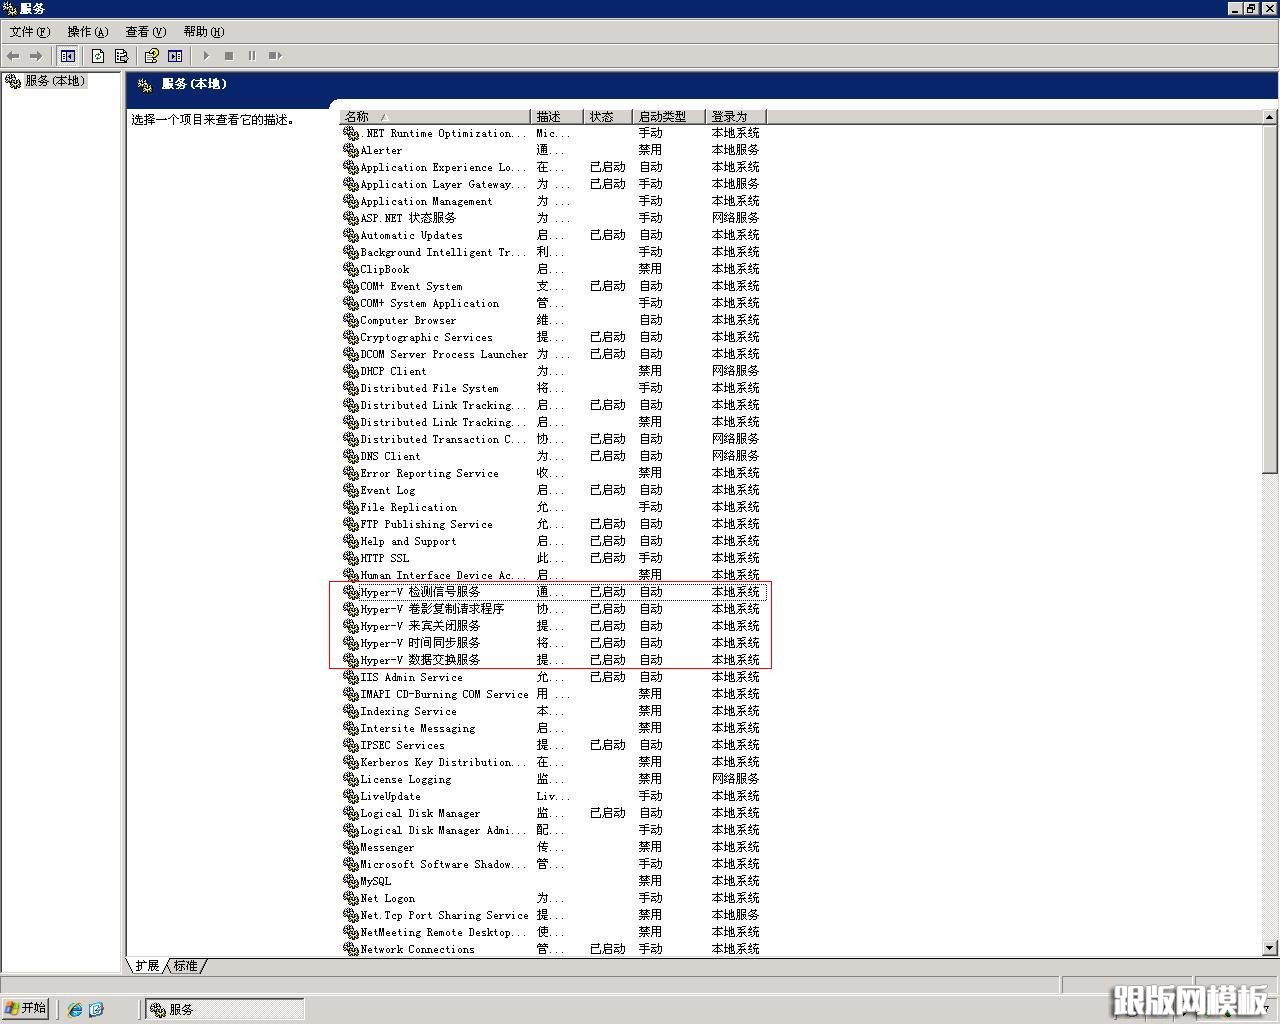
Task: Click the toolbar icon right of Help
Action: tap(175, 56)
